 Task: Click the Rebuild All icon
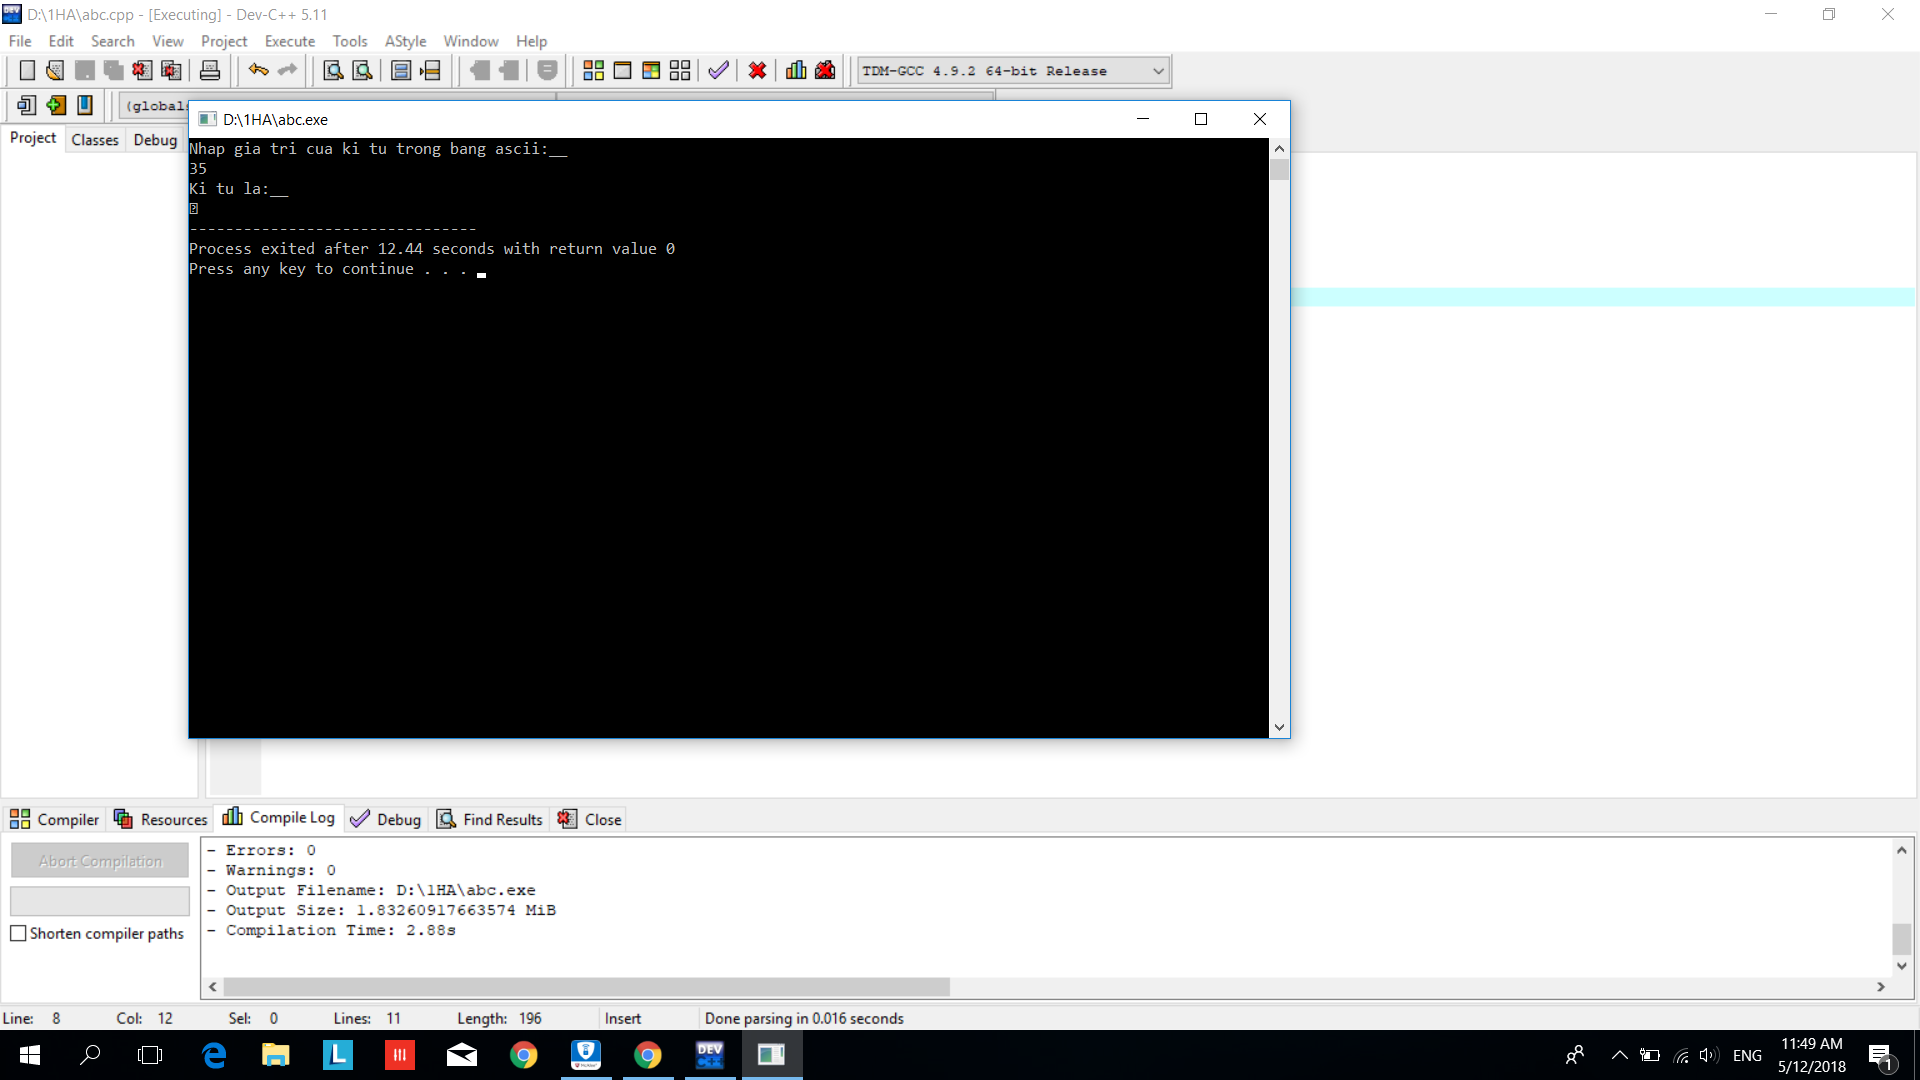coord(680,70)
